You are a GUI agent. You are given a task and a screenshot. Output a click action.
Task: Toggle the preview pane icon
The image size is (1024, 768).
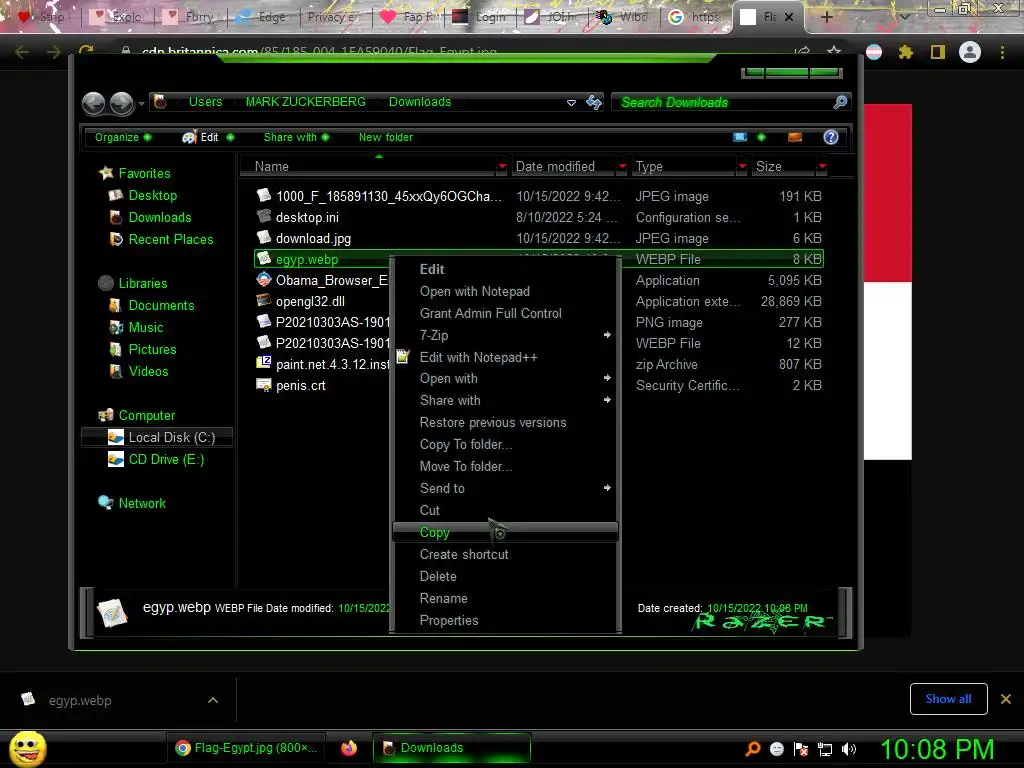pos(795,137)
